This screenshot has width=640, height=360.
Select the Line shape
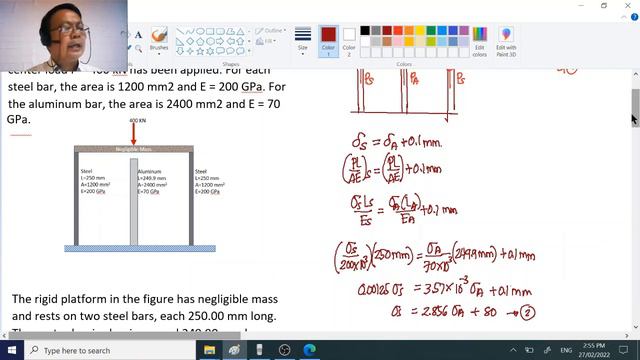coord(180,31)
